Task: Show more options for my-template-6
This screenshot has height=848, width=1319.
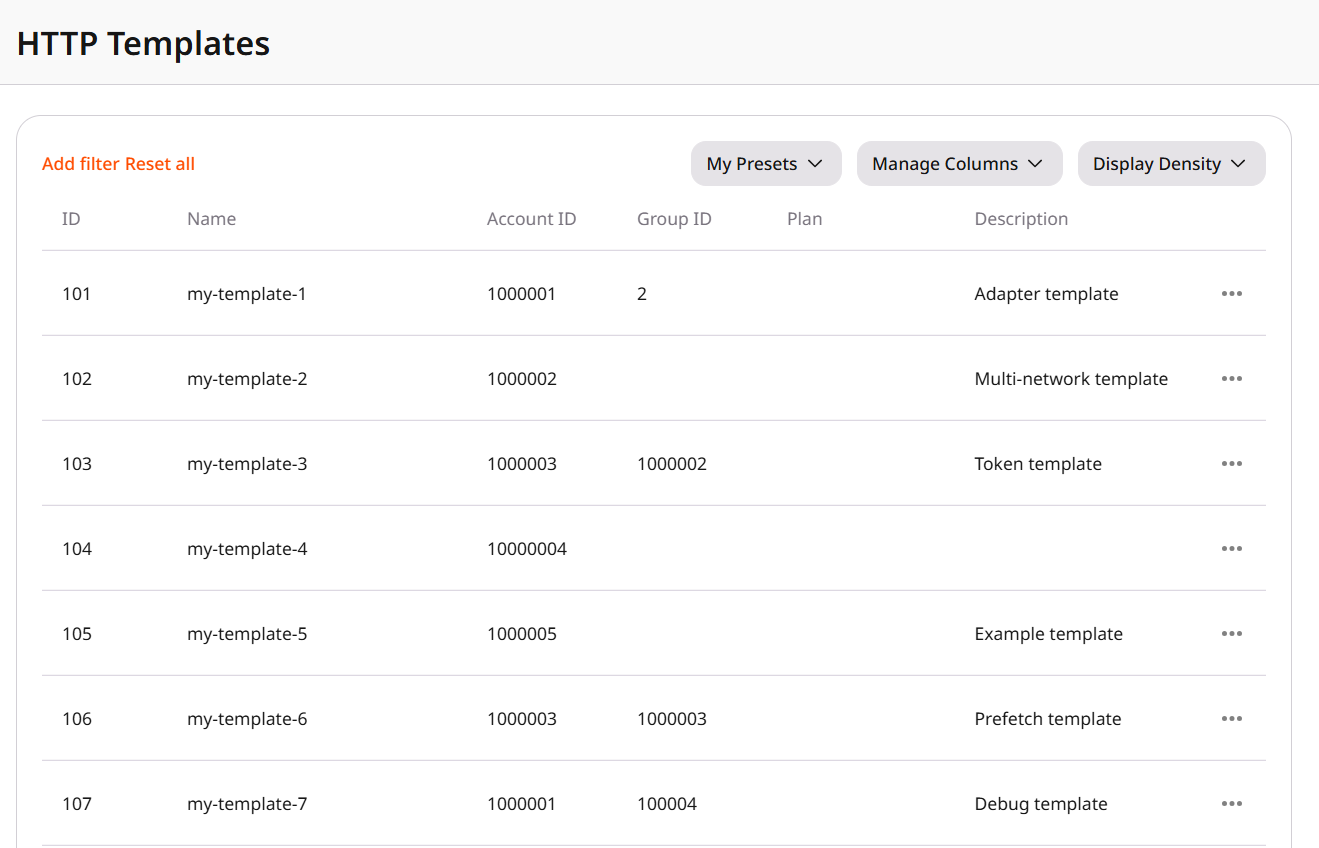Action: (1232, 718)
